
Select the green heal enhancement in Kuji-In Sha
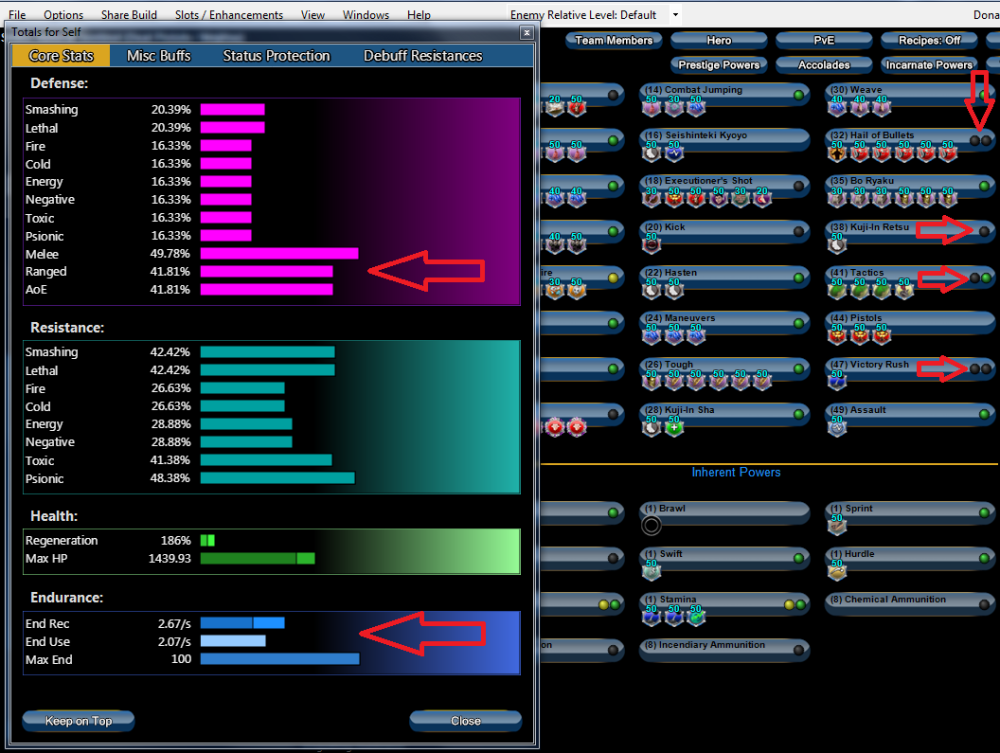pyautogui.click(x=675, y=427)
